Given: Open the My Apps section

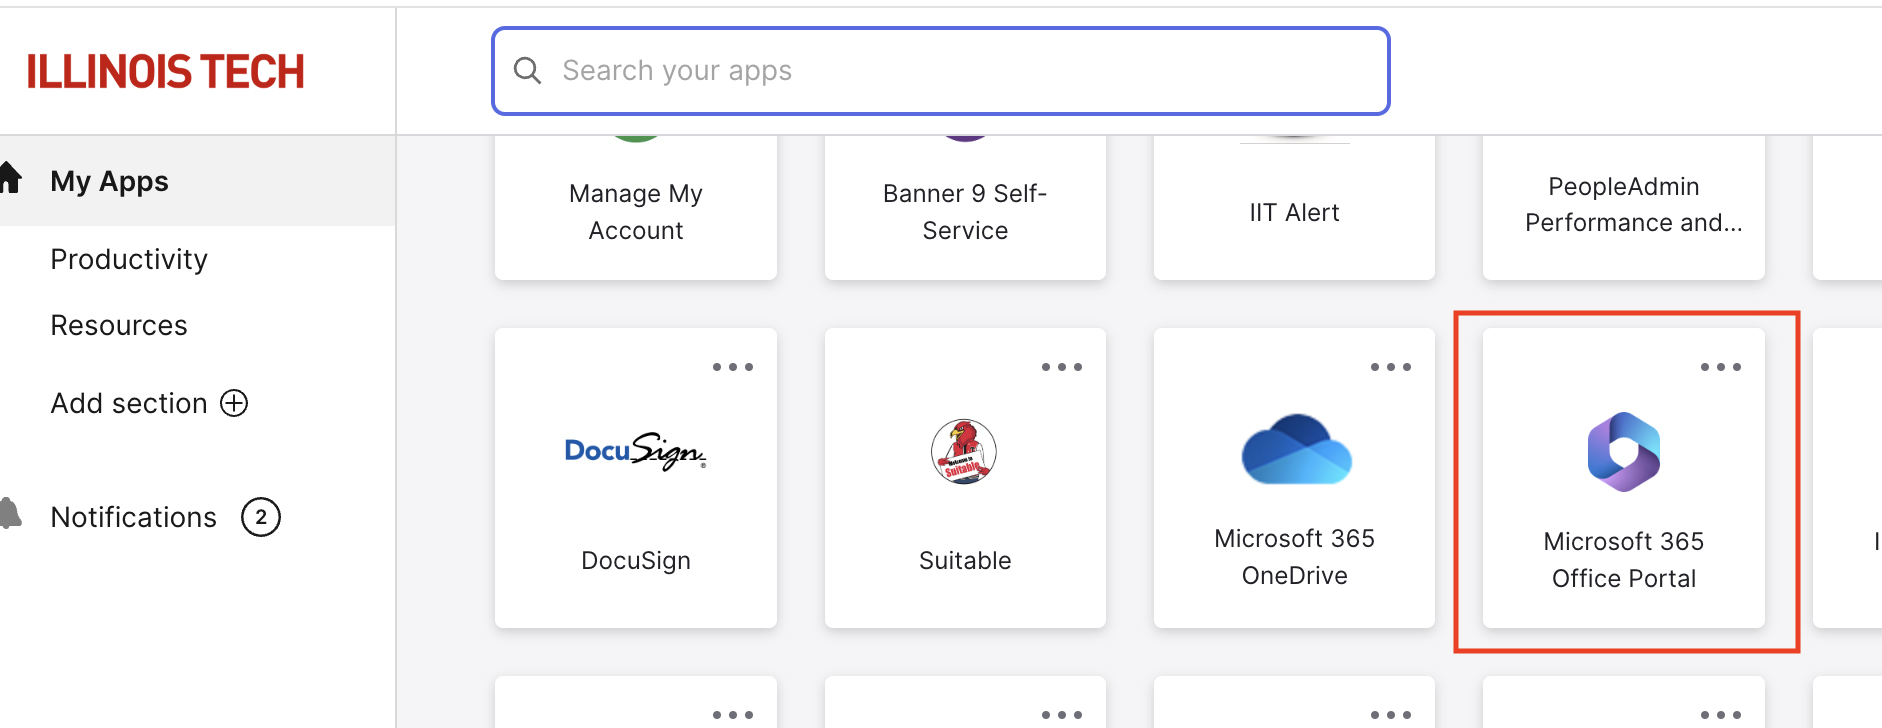Looking at the screenshot, I should [x=197, y=181].
